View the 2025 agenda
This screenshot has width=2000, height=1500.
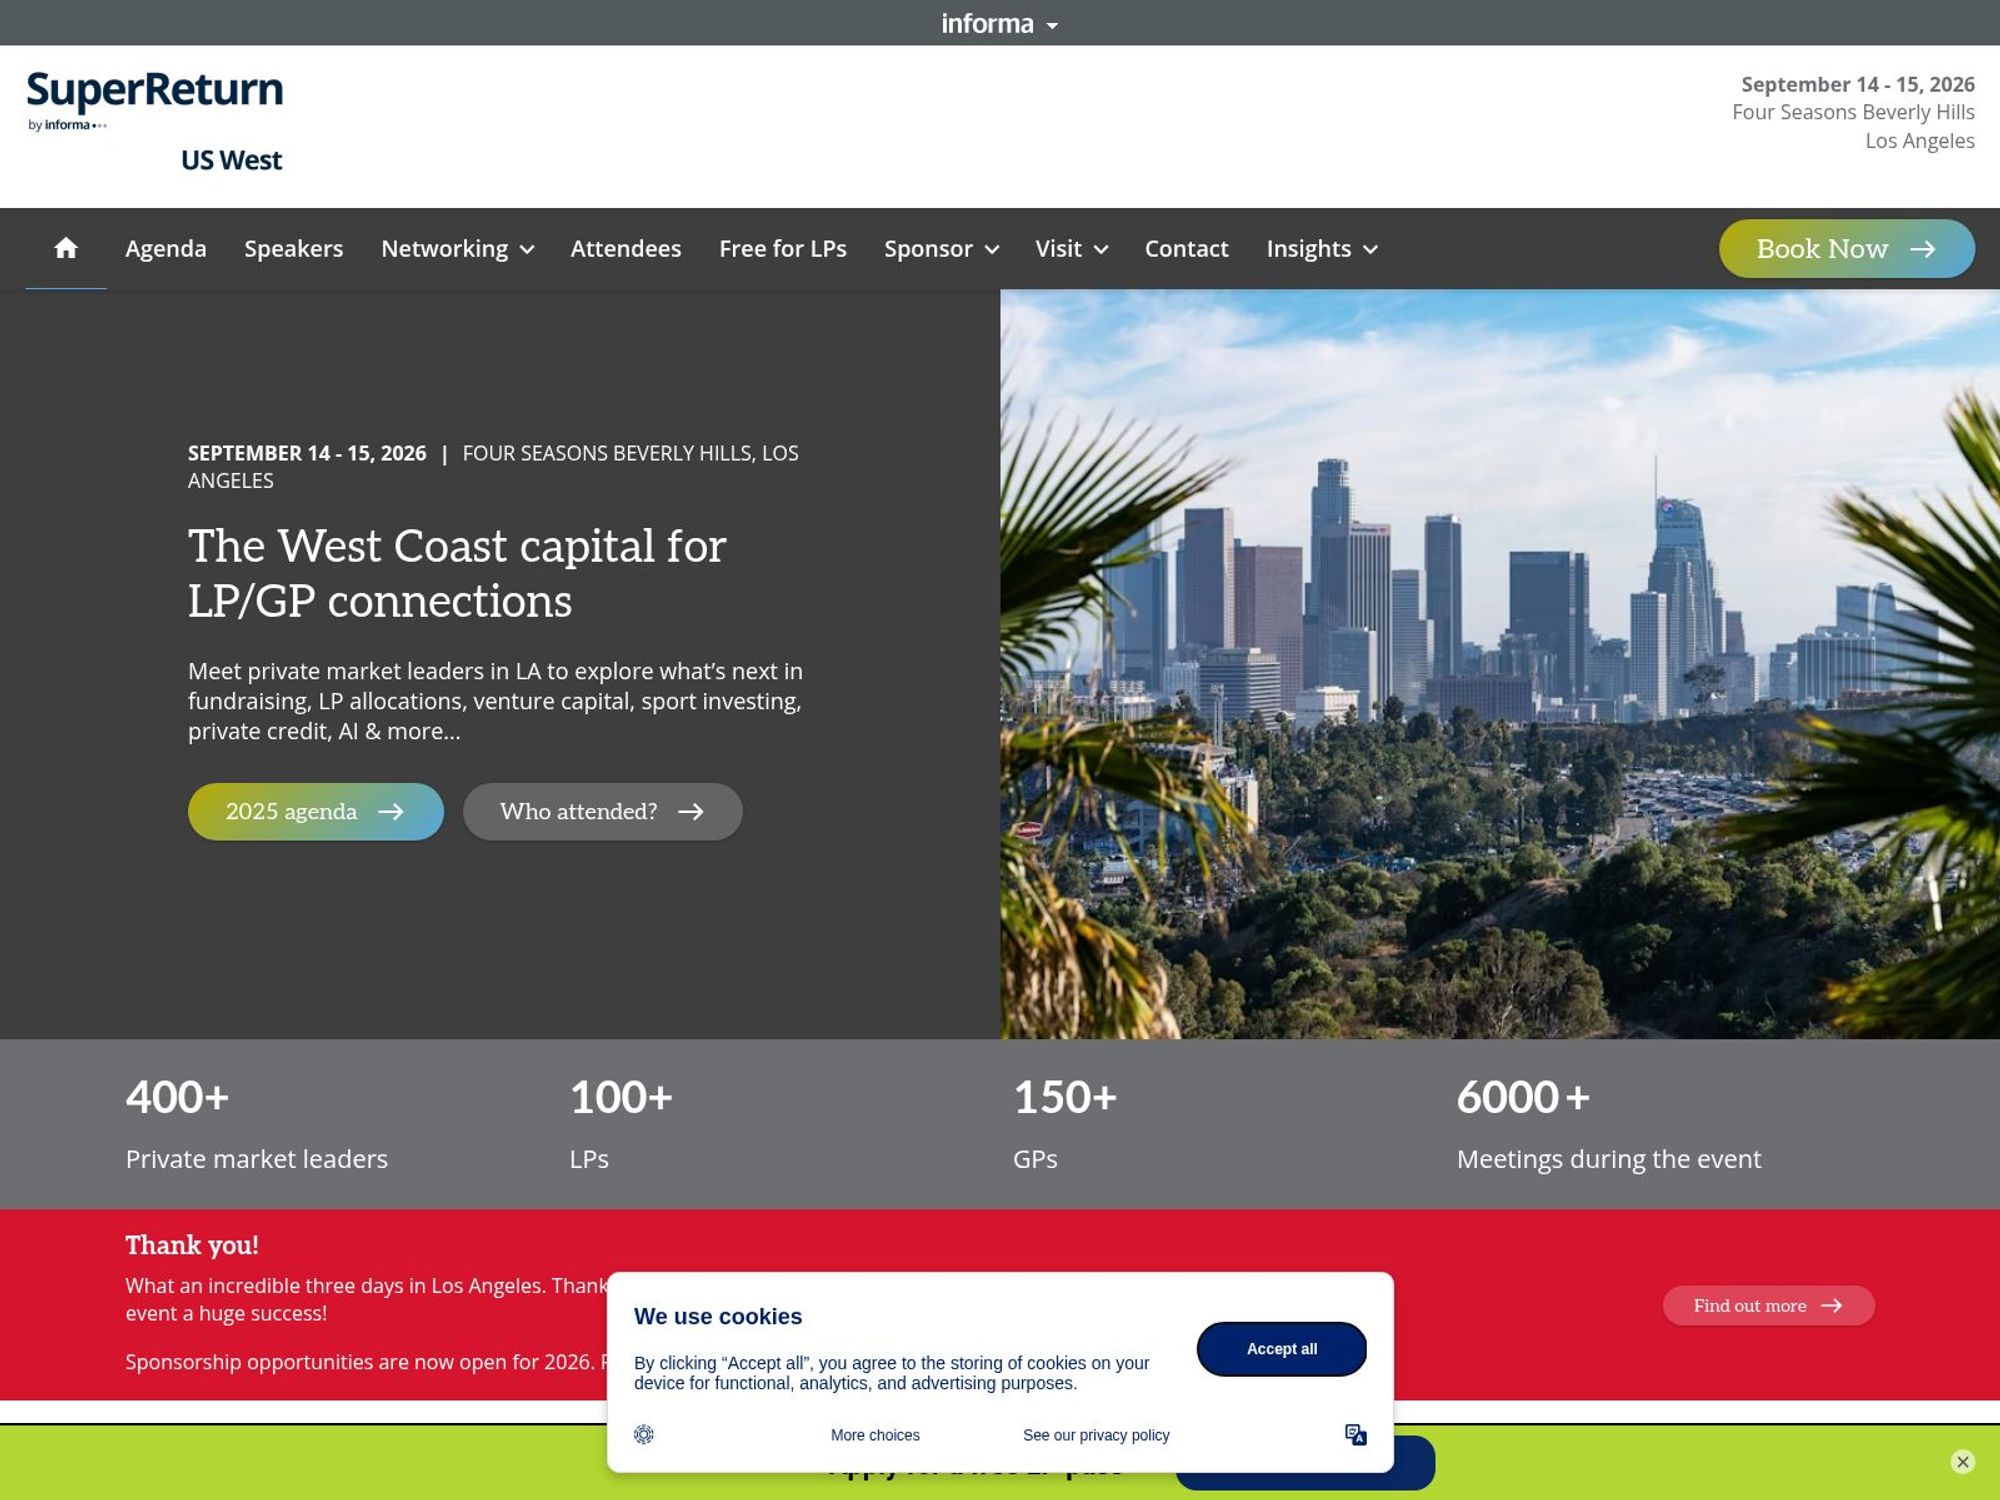click(x=315, y=811)
